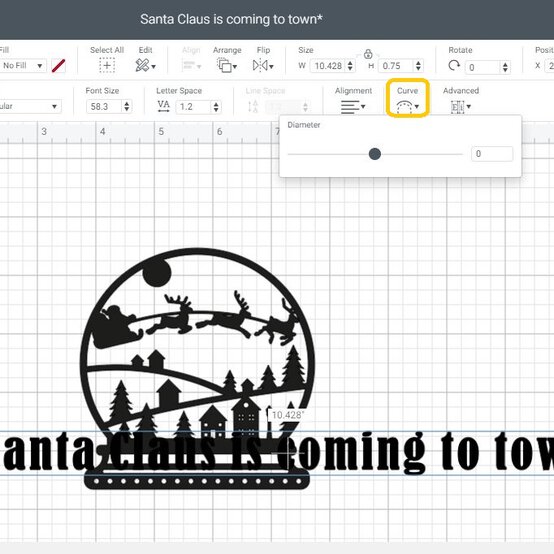554x554 pixels.
Task: Step the Height value arrows
Action: [x=418, y=66]
